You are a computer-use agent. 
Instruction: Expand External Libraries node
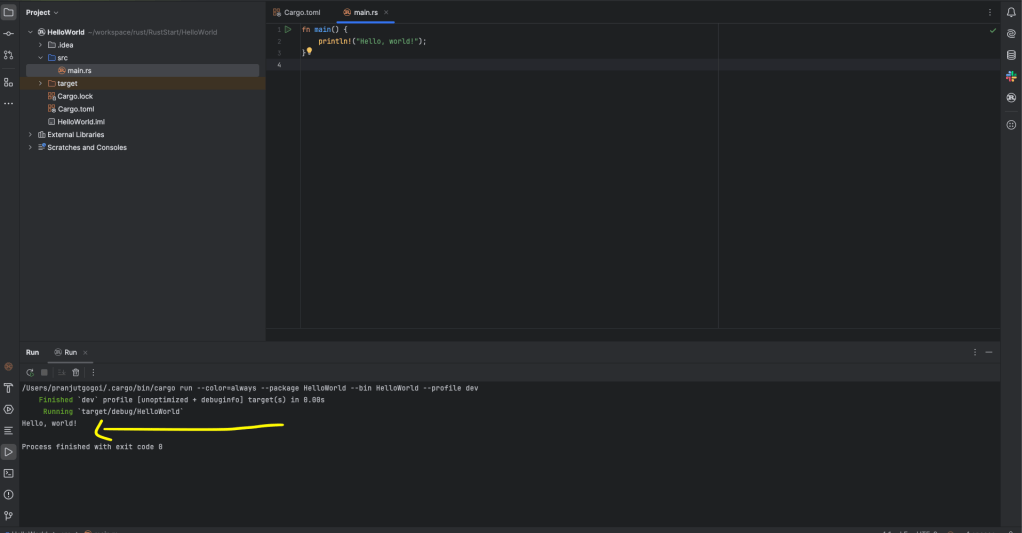[x=30, y=135]
